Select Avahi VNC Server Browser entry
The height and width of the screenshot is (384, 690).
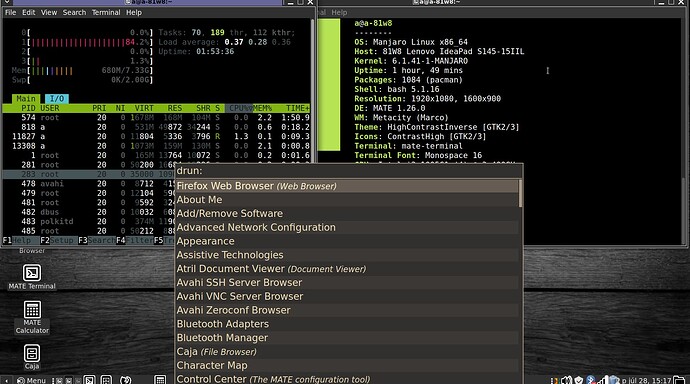point(347,296)
